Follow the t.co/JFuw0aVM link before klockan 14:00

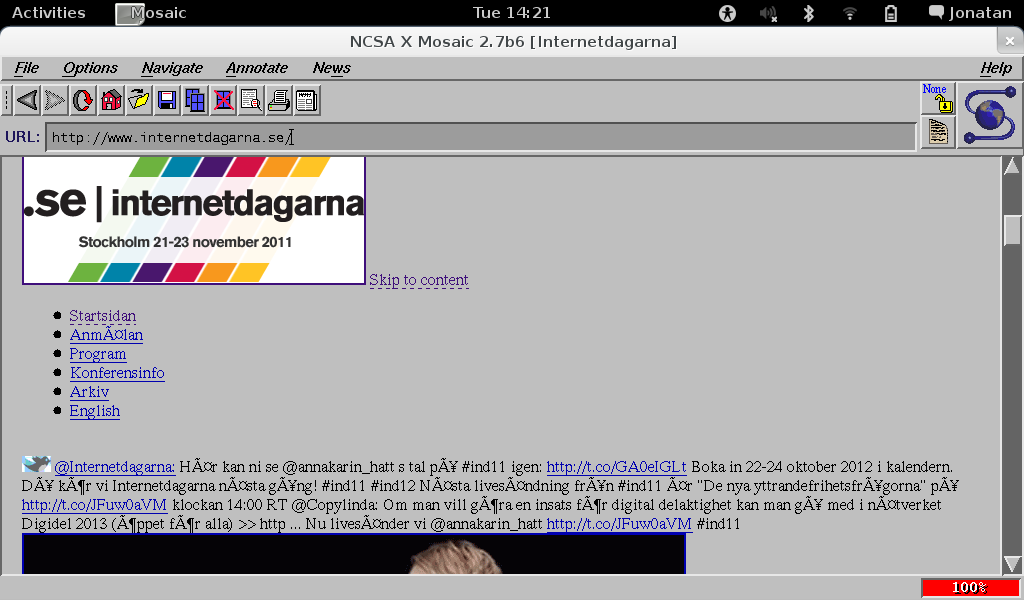94,505
